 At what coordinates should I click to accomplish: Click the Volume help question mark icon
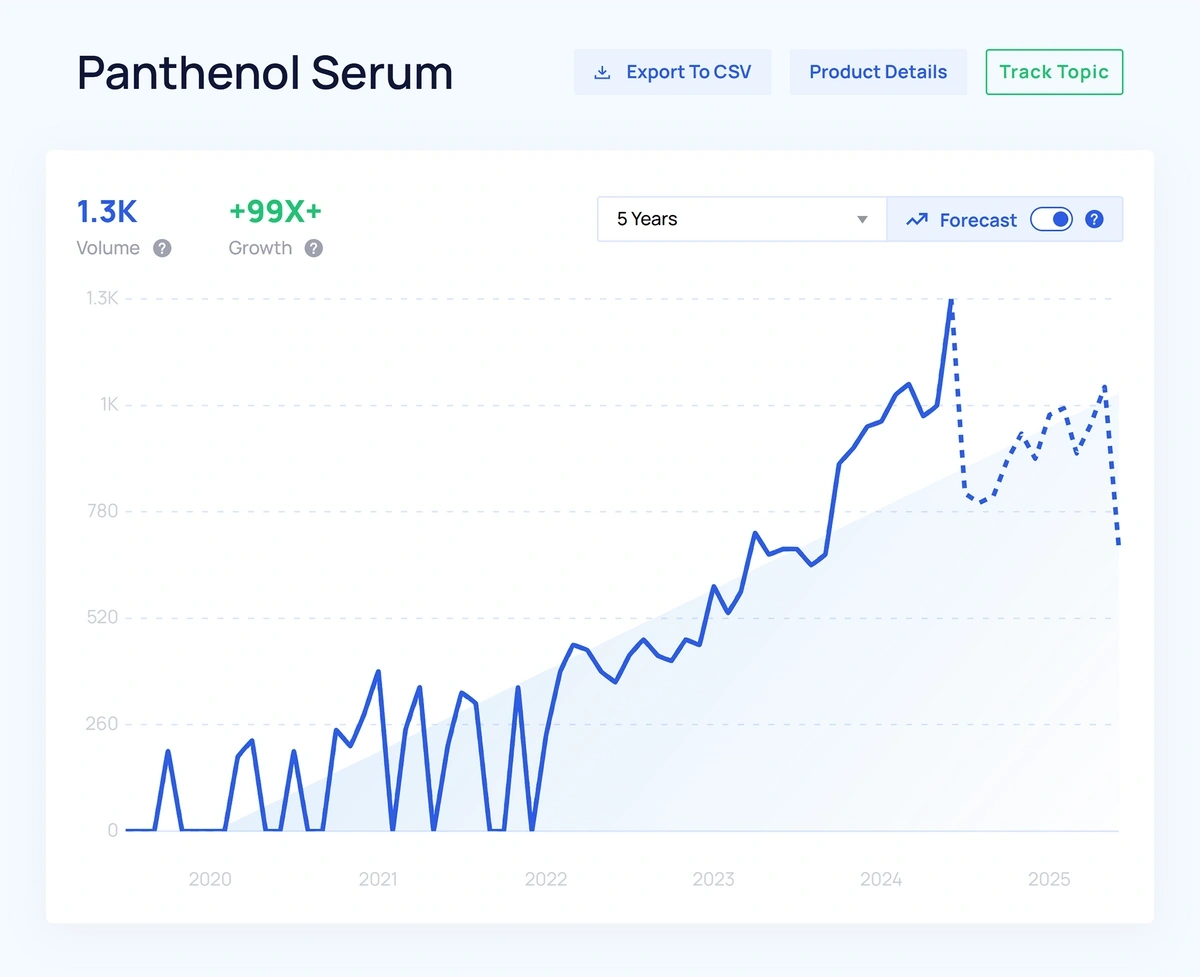point(162,248)
